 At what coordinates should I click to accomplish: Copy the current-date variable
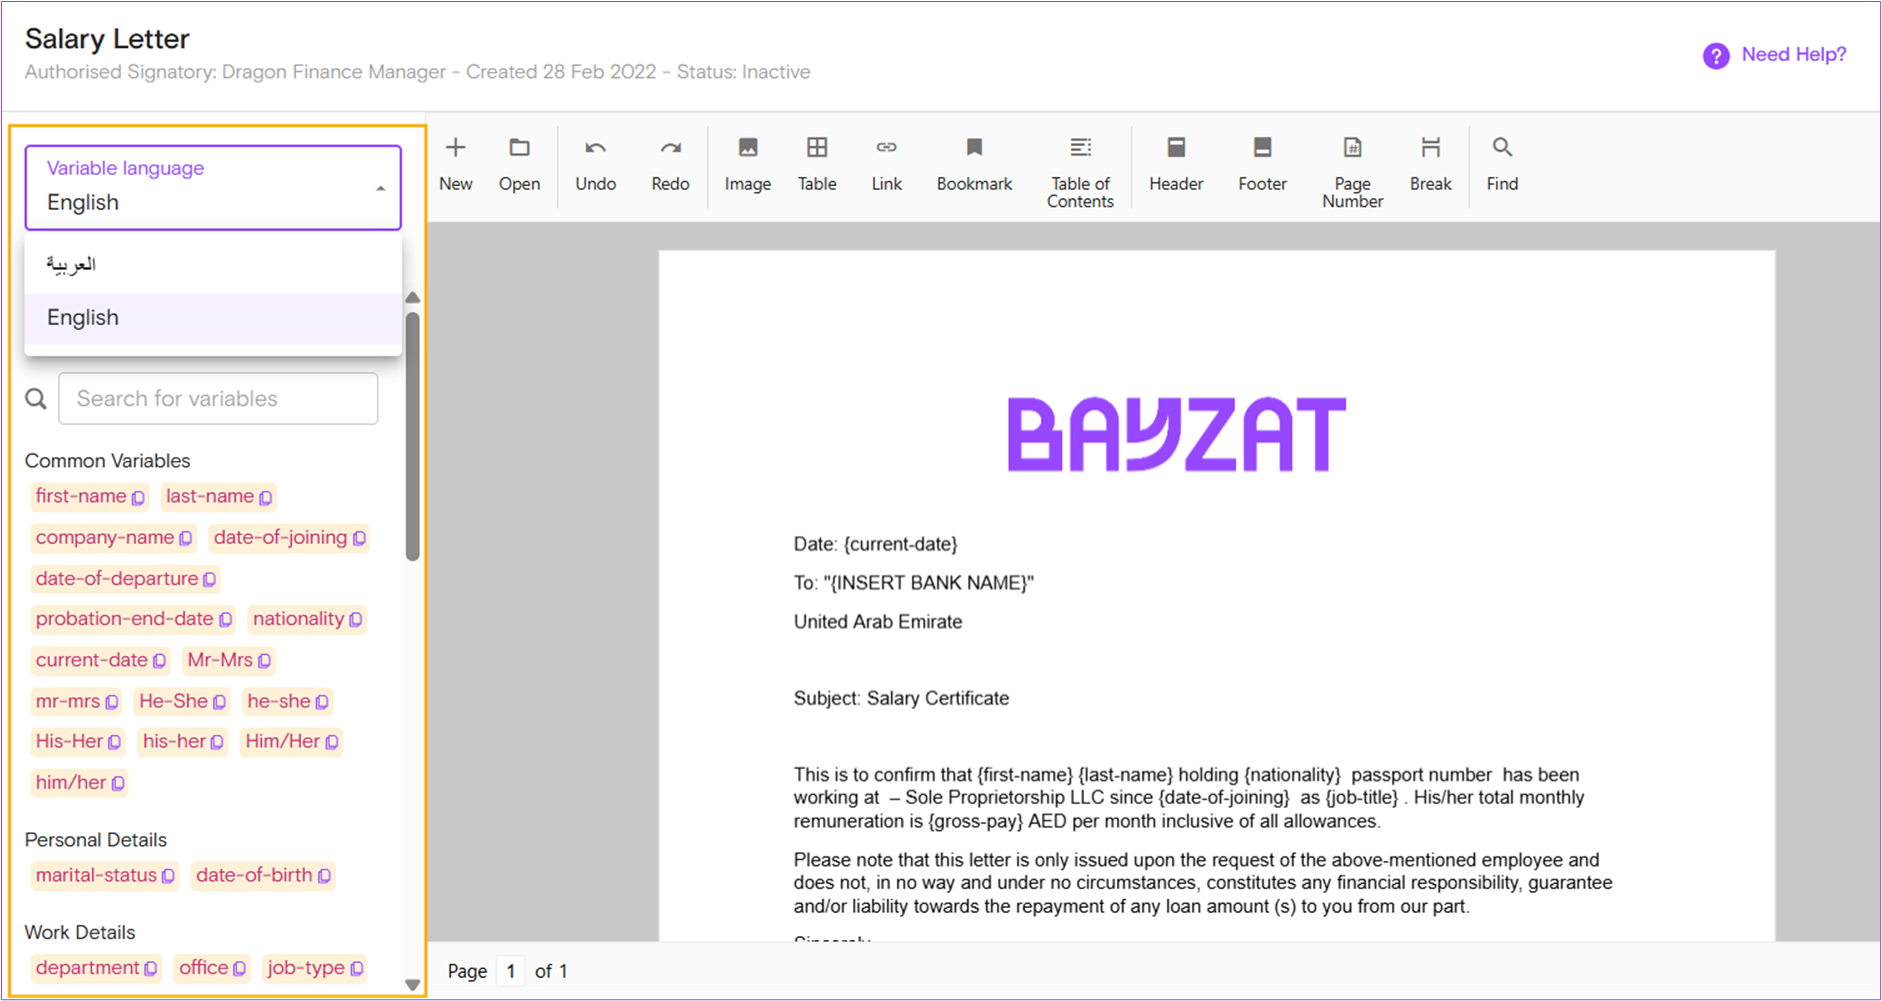[x=159, y=661]
